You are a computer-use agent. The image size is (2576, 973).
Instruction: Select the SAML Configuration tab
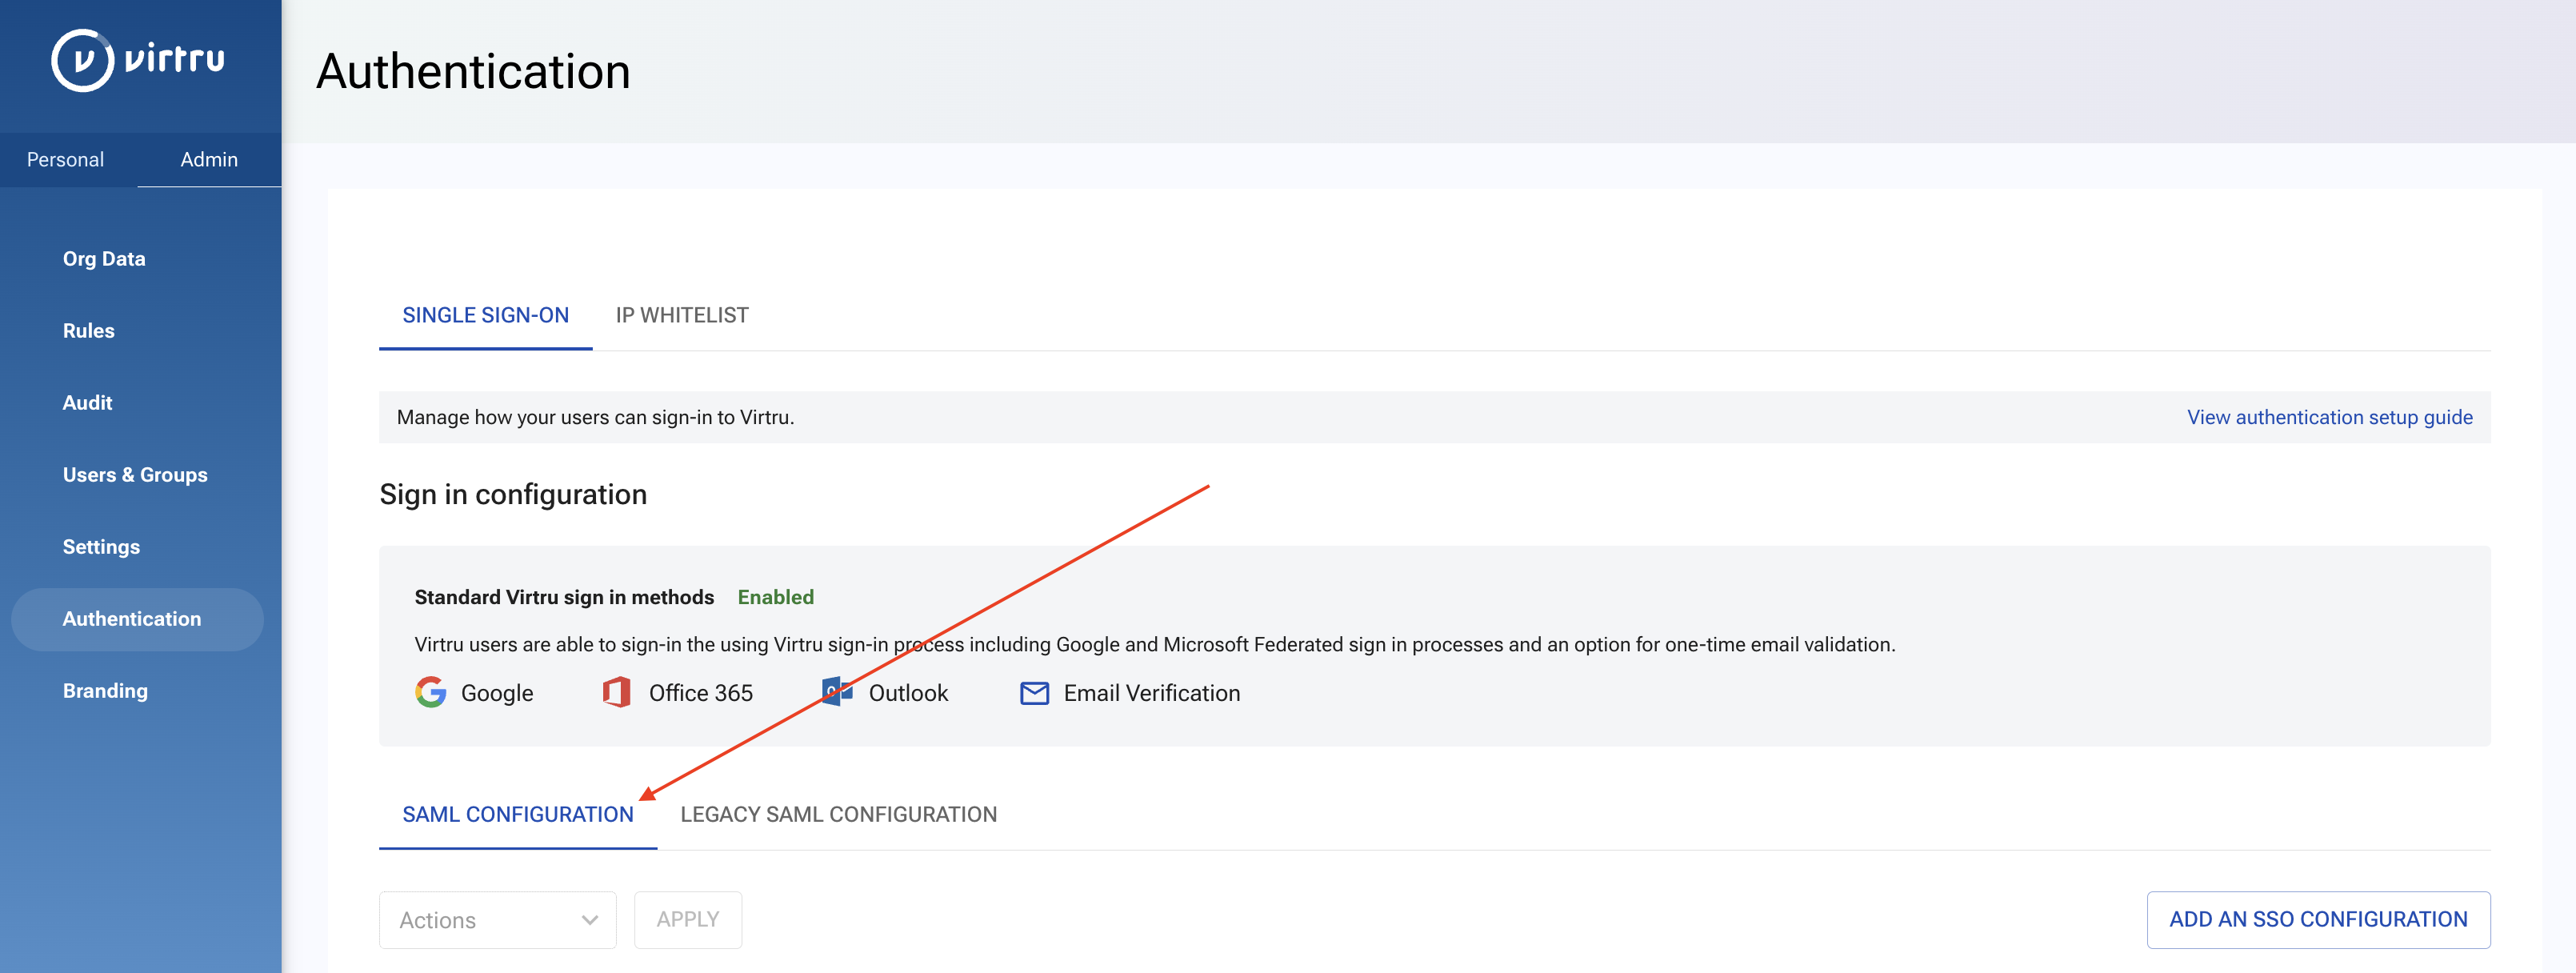click(x=518, y=815)
